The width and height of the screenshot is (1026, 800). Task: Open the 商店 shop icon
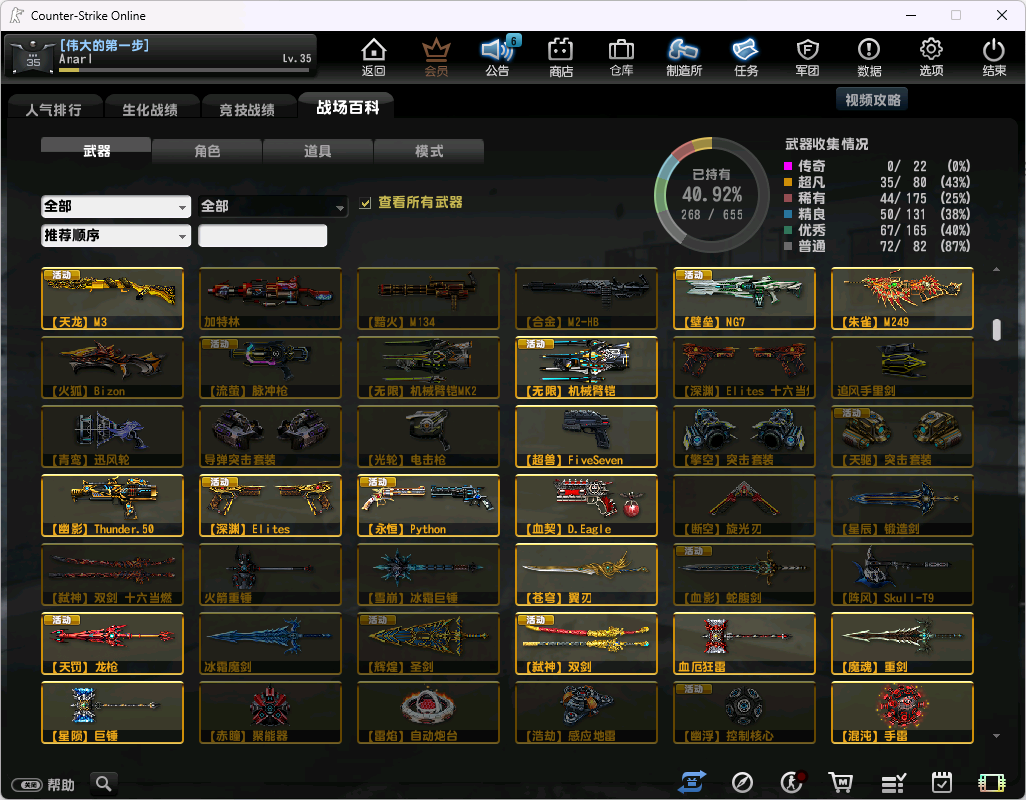click(561, 57)
